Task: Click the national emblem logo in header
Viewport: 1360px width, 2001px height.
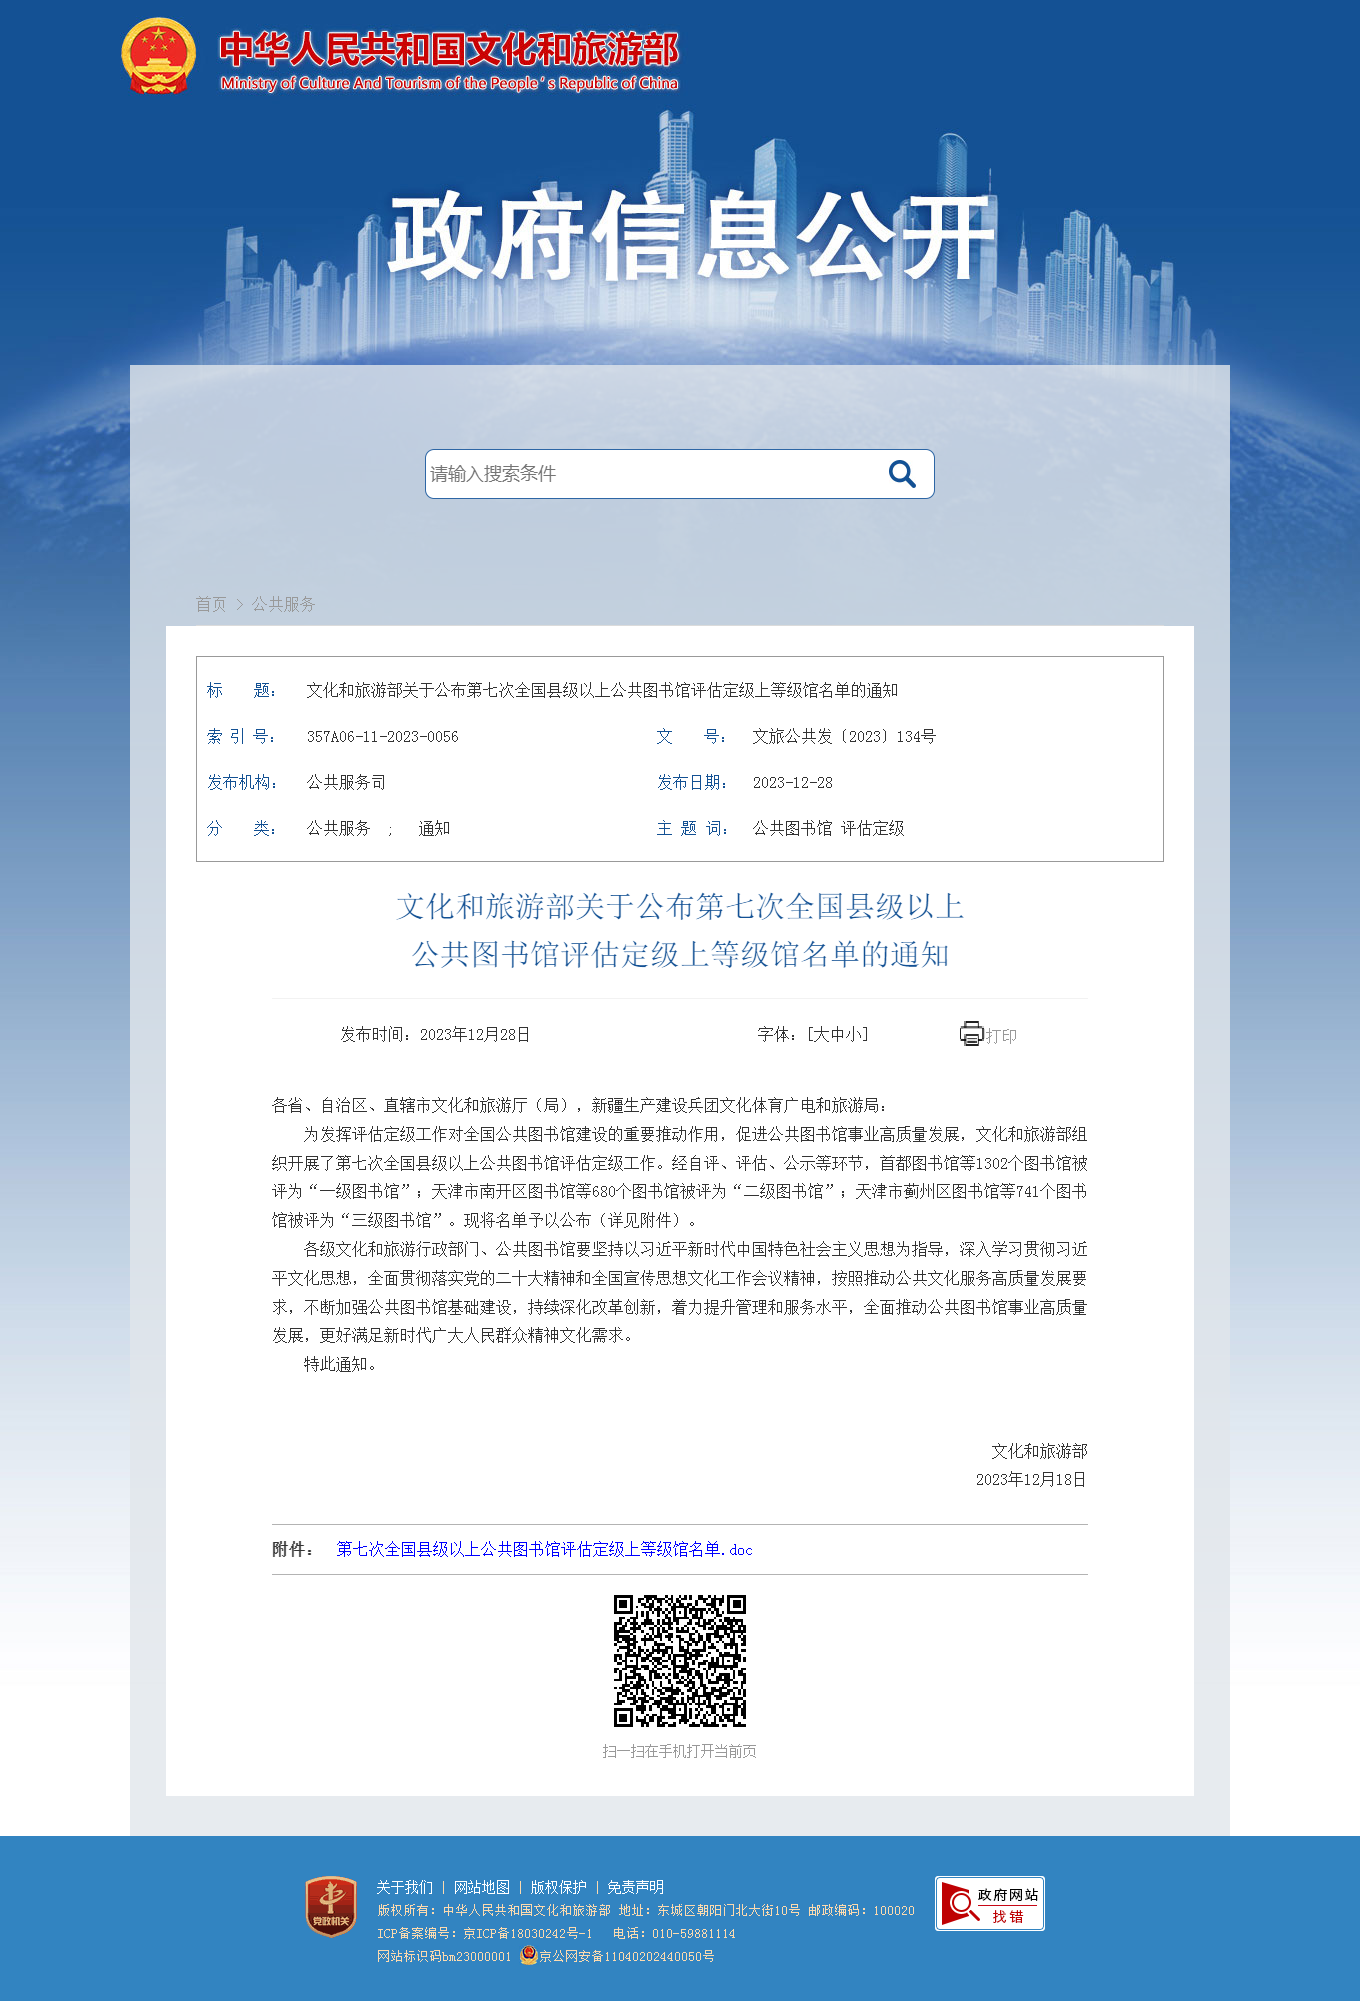Action: 158,57
